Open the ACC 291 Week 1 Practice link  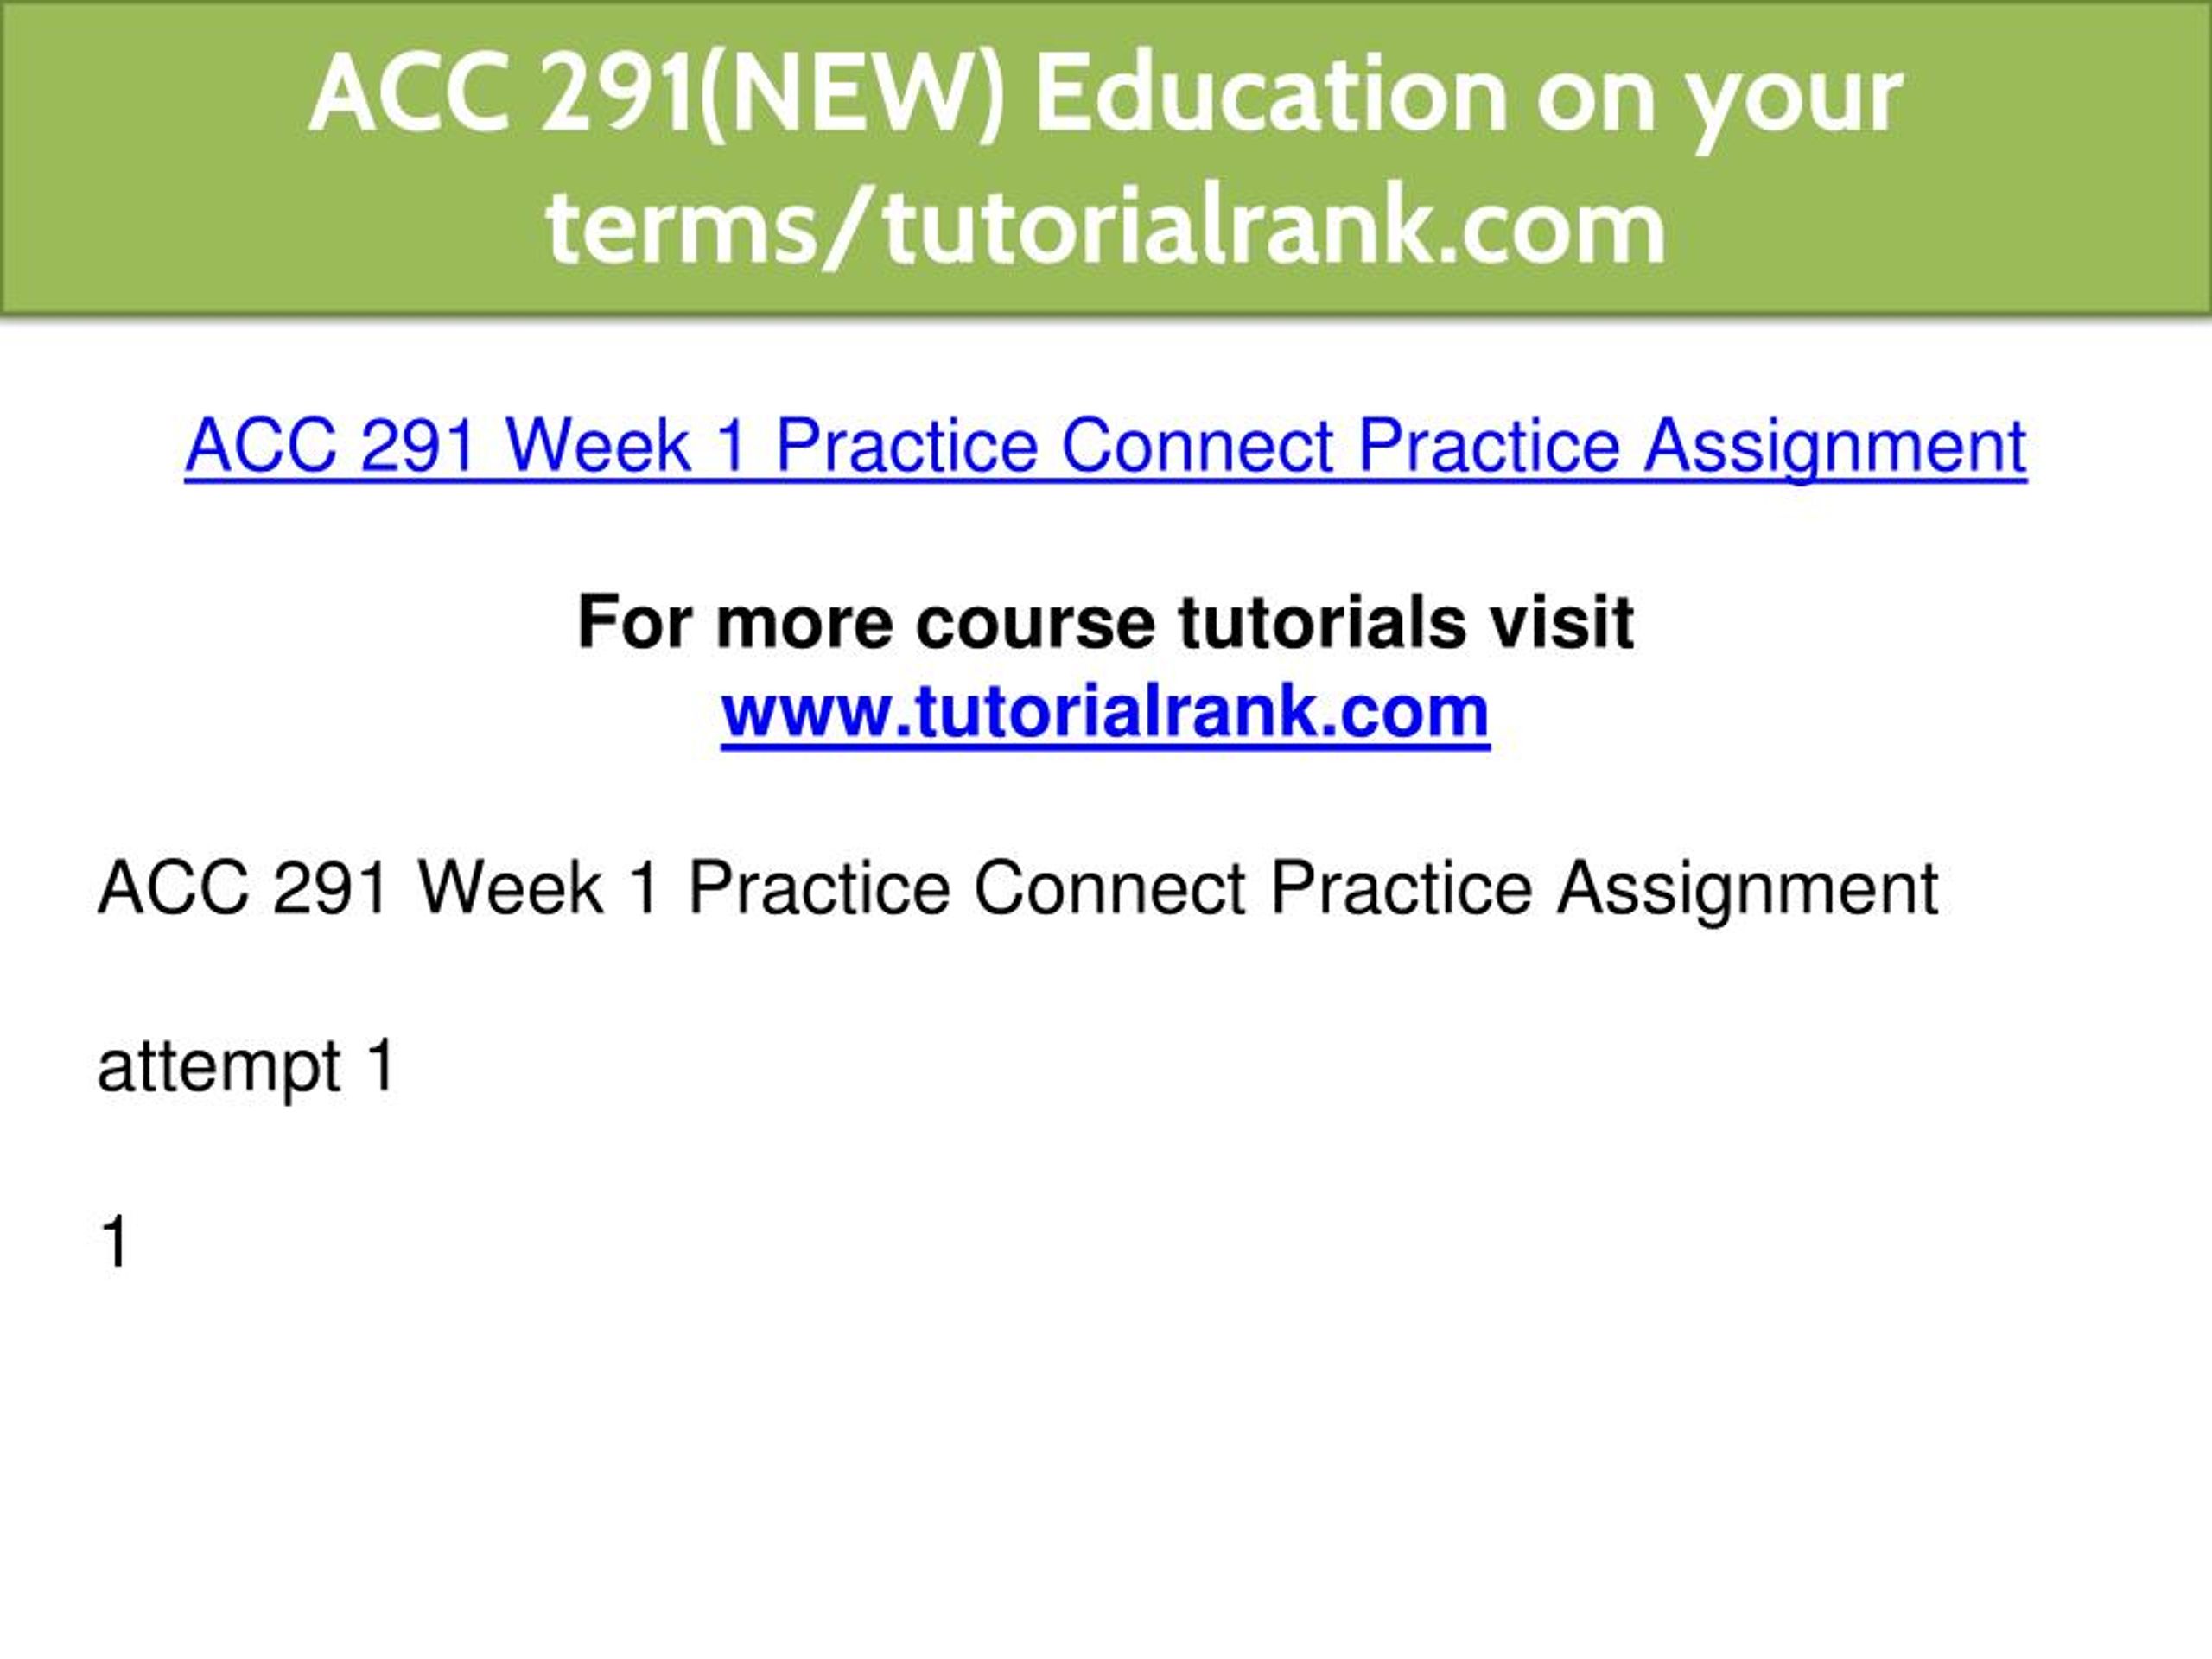(x=1105, y=447)
